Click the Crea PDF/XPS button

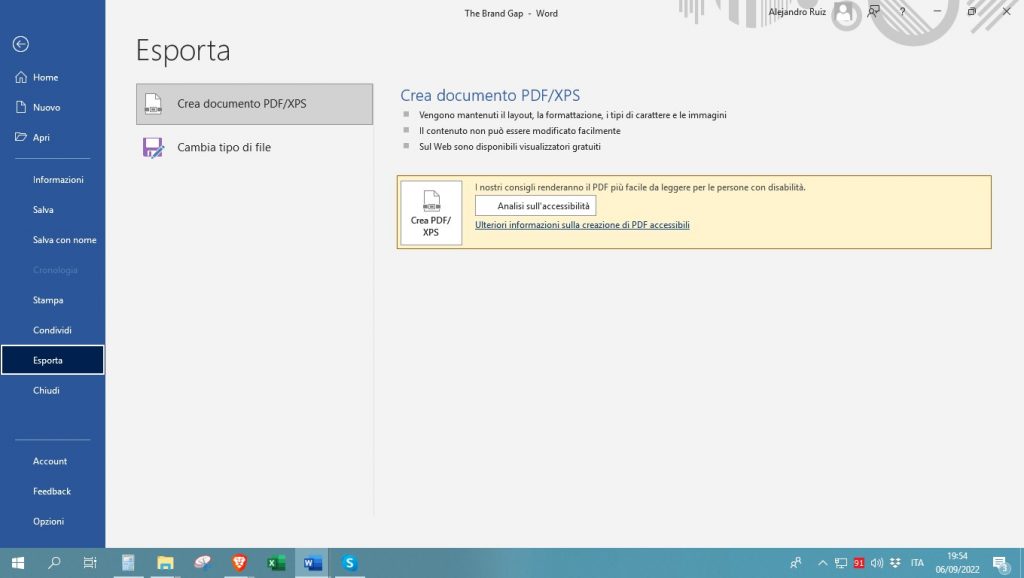(x=431, y=212)
